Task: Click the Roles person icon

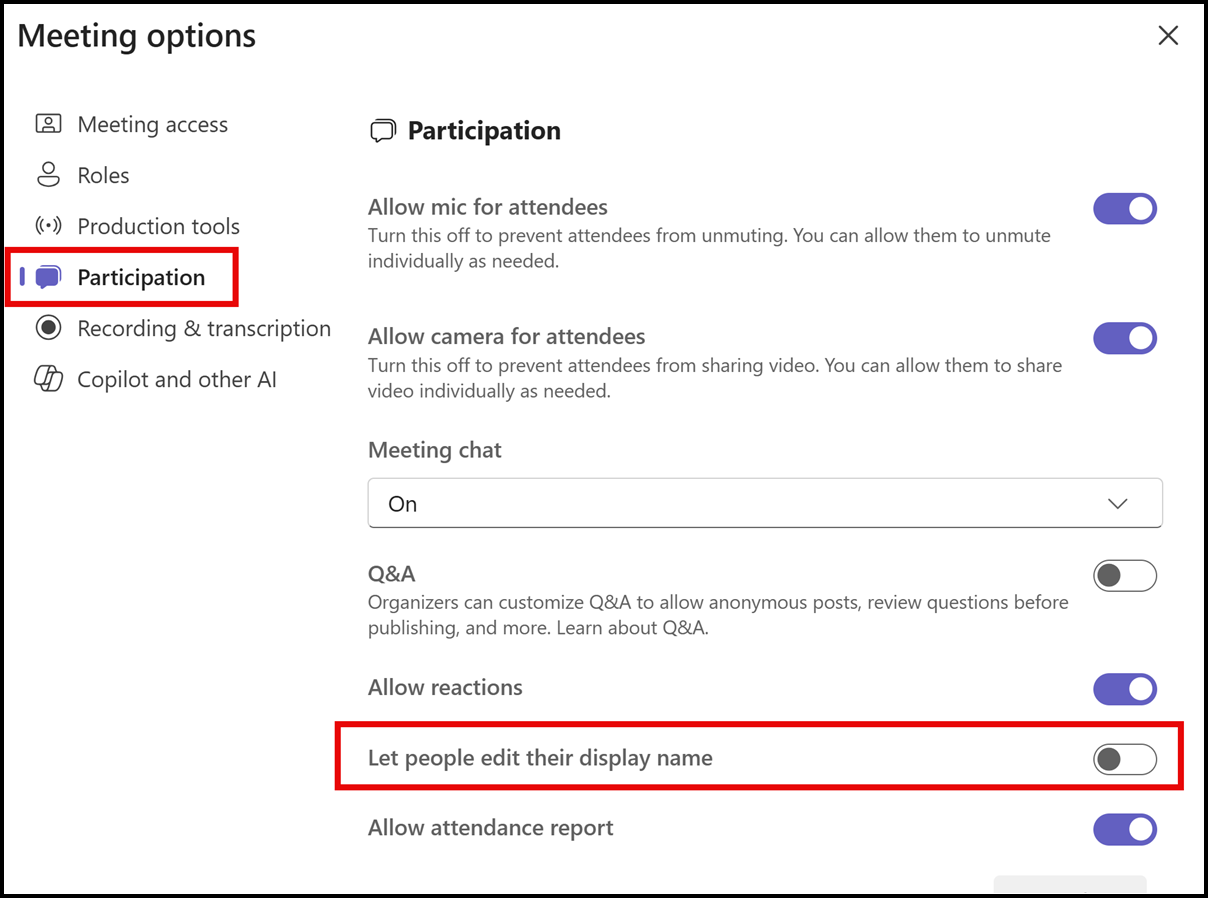Action: [x=47, y=175]
